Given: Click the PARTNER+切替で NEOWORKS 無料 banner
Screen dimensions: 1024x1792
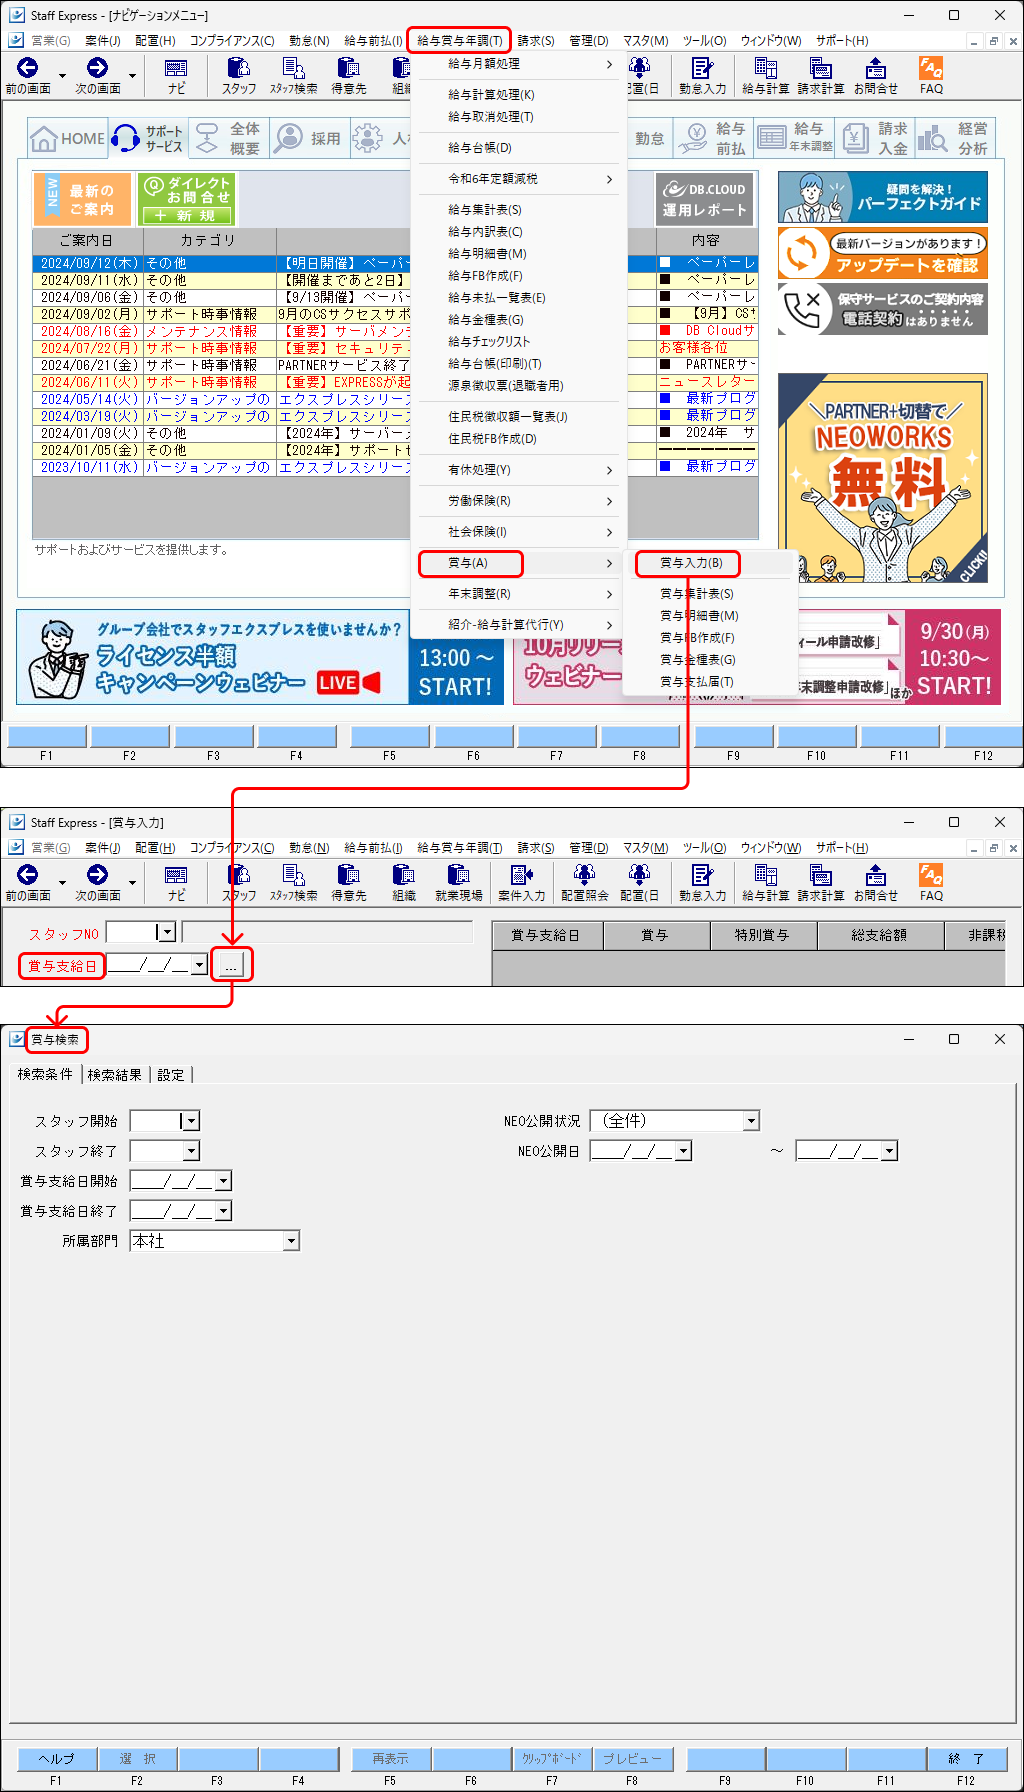Looking at the screenshot, I should tap(883, 478).
